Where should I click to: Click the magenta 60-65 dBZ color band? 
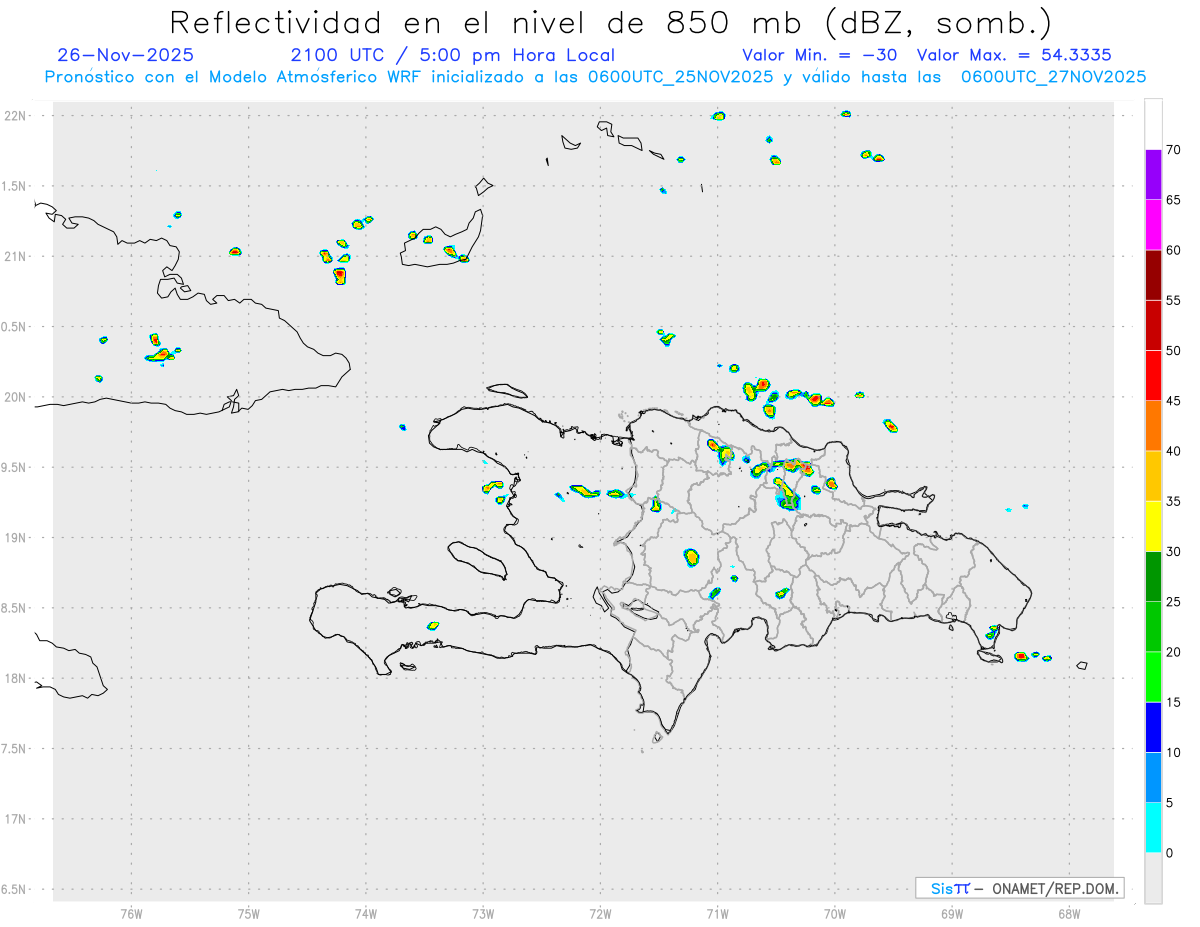[1153, 224]
